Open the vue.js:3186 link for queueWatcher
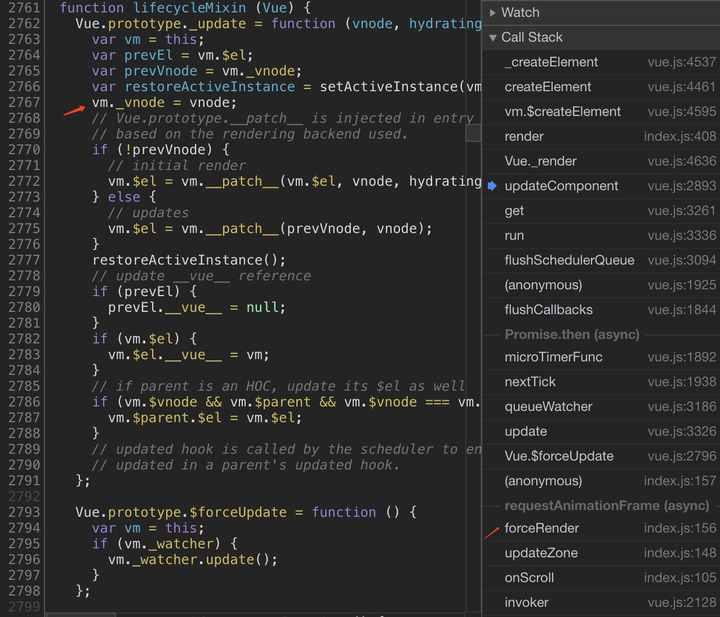The height and width of the screenshot is (617, 720). tap(681, 406)
